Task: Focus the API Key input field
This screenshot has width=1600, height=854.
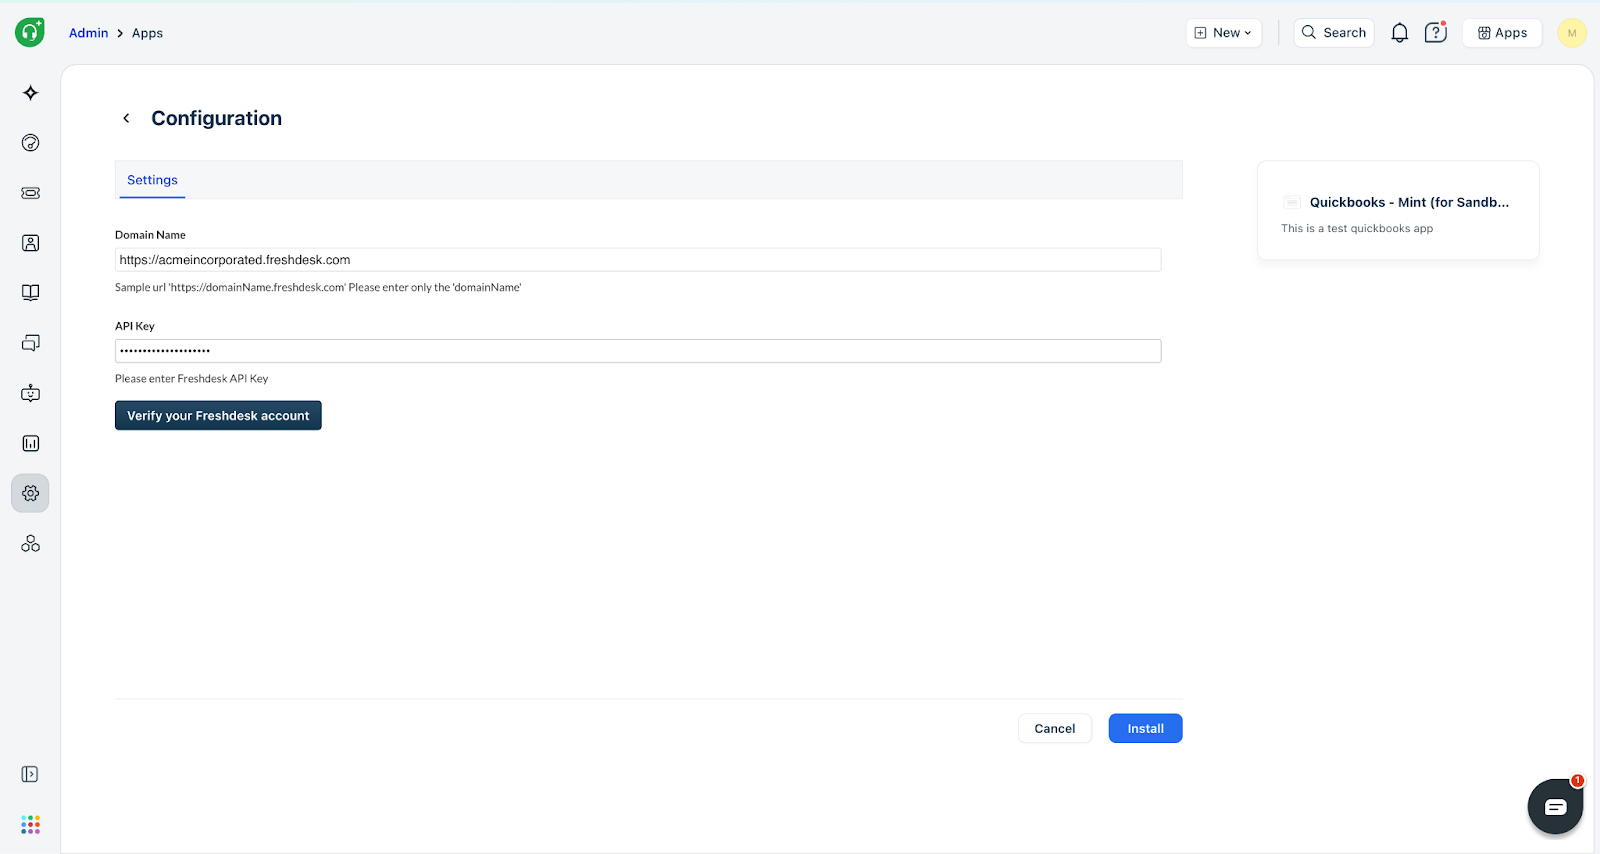Action: 638,351
